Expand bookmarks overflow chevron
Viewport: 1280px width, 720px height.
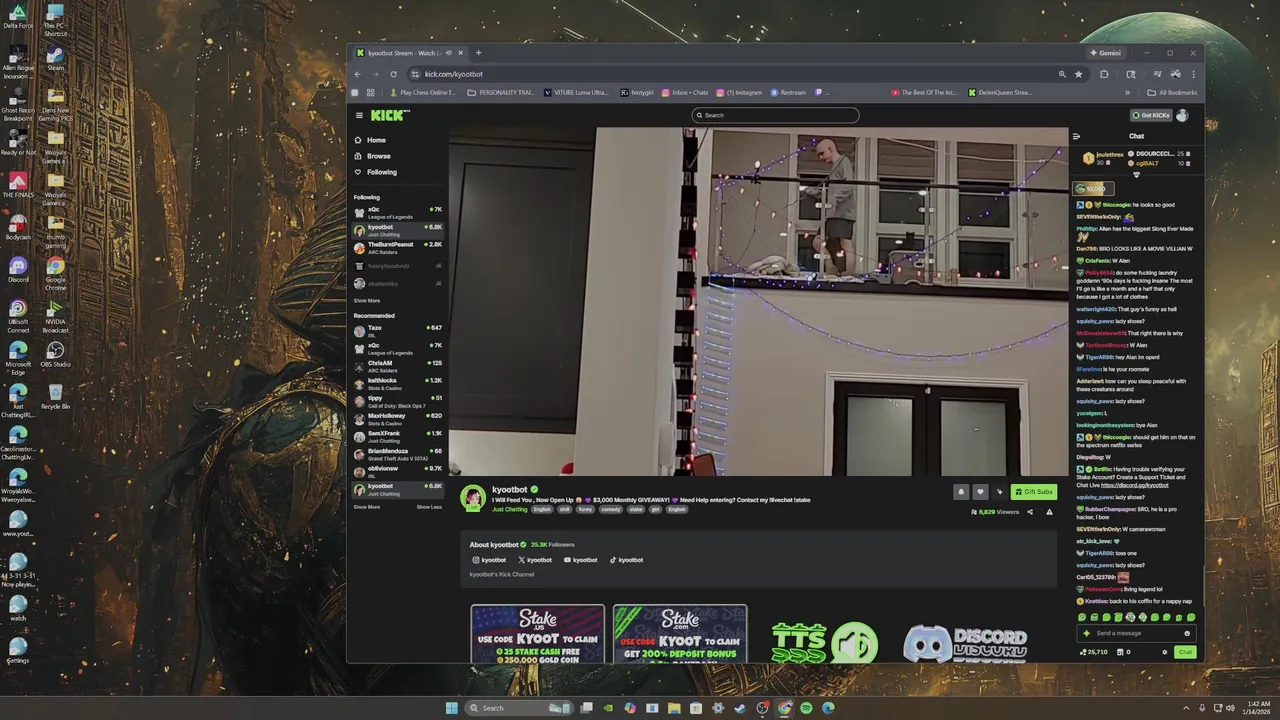coord(1127,92)
